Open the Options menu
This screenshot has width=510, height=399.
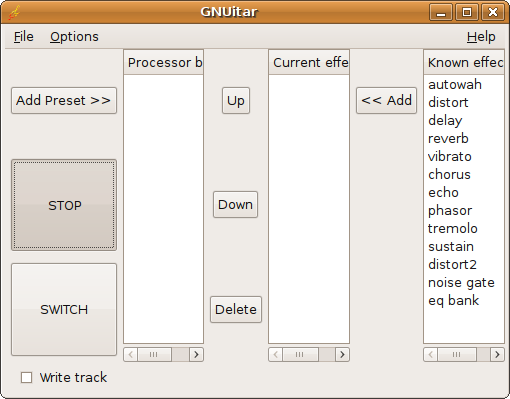pyautogui.click(x=74, y=37)
